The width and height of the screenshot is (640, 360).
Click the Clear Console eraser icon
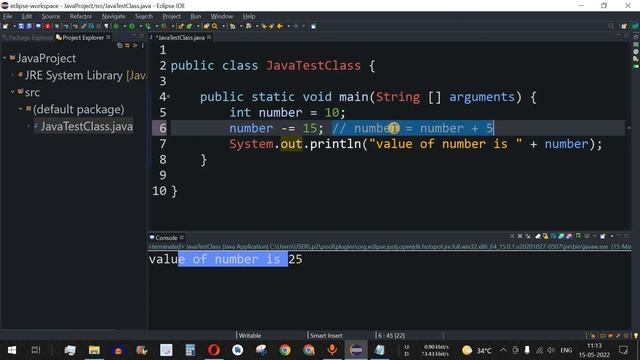pyautogui.click(x=538, y=236)
